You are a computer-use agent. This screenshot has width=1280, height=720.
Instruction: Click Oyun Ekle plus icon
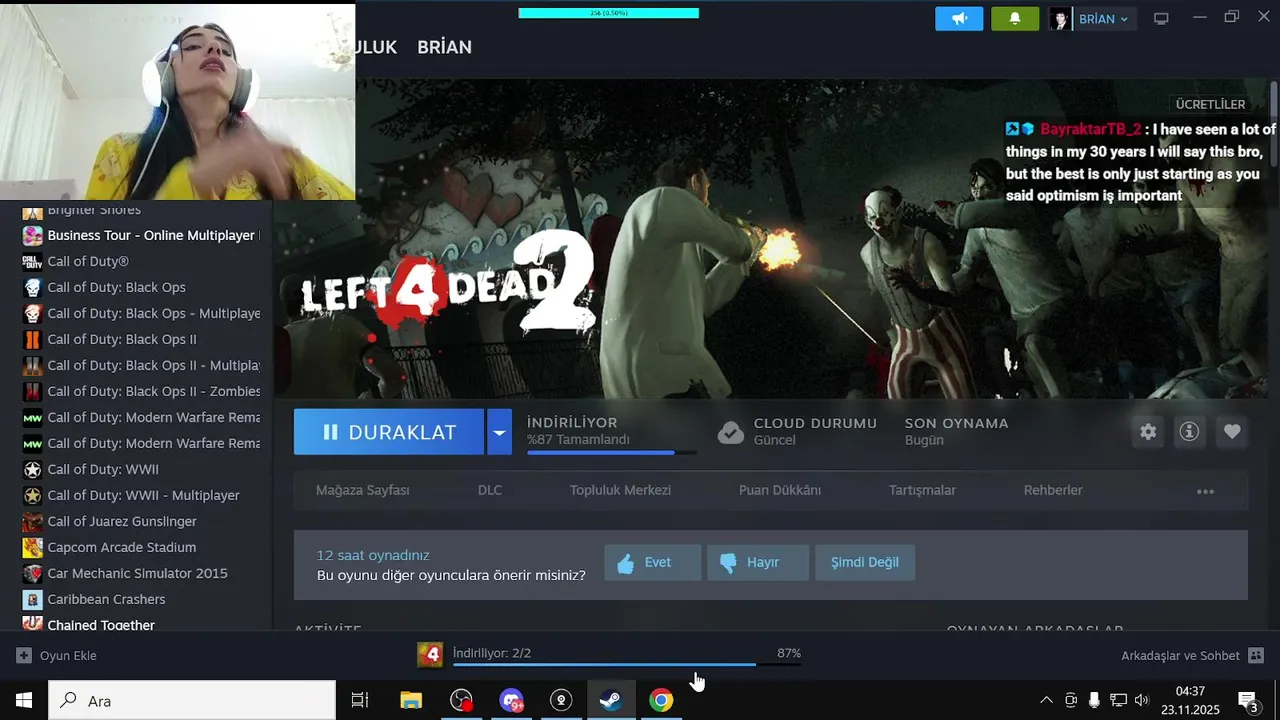24,656
